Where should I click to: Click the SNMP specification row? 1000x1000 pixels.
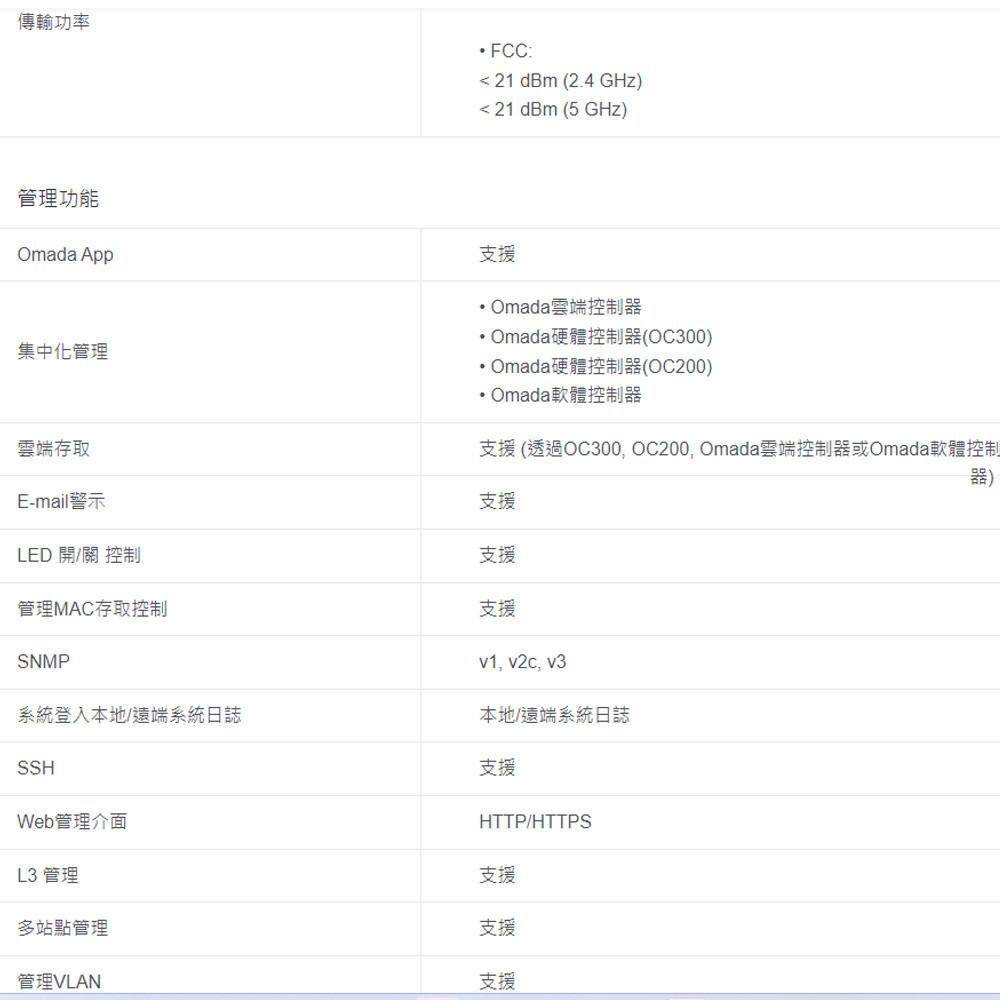(x=44, y=661)
